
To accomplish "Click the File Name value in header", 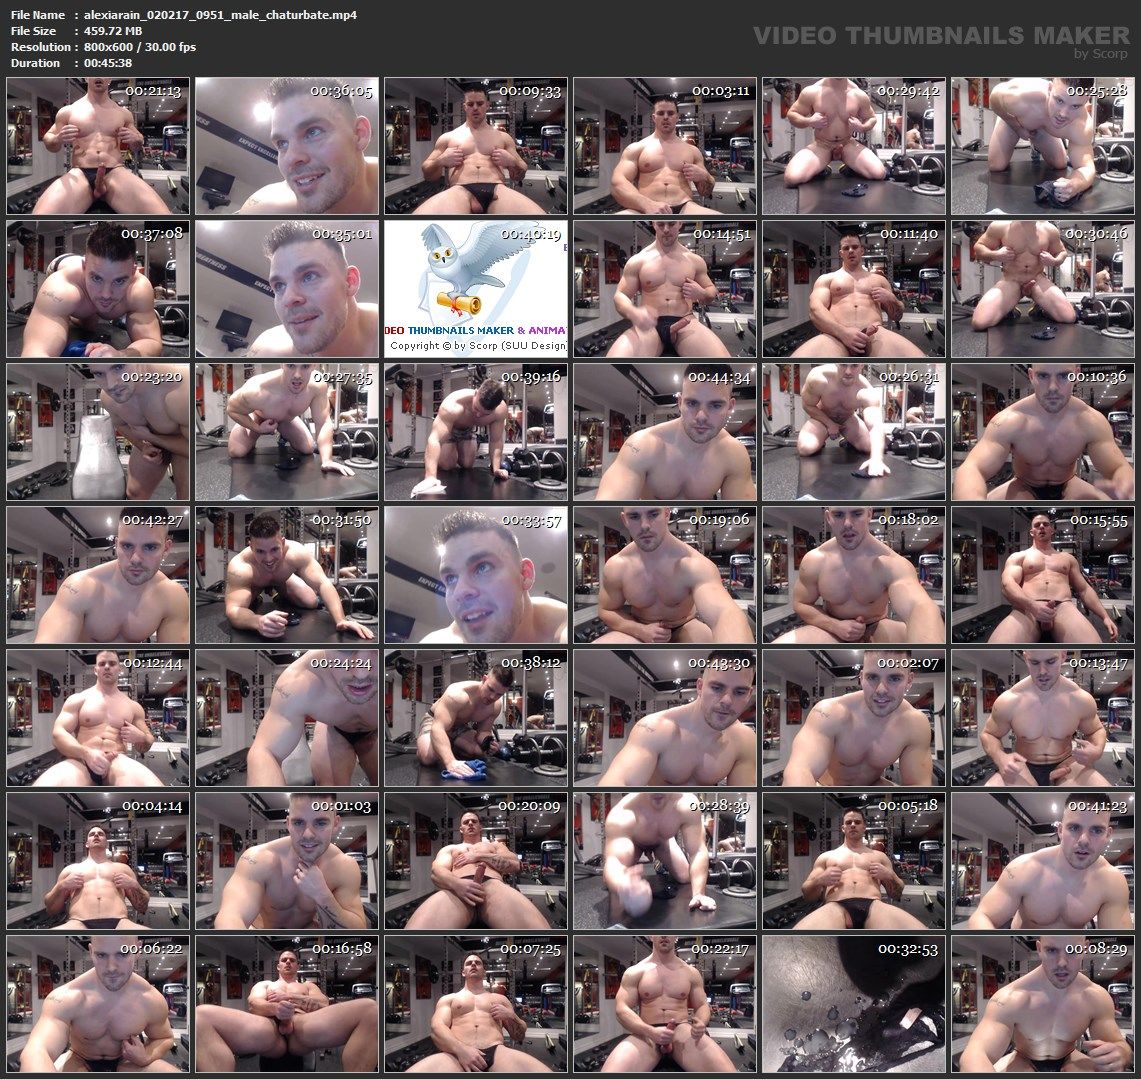I will click(x=220, y=15).
